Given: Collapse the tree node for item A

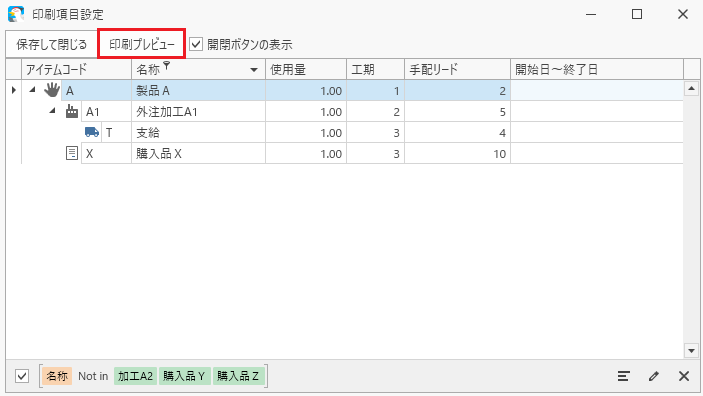Looking at the screenshot, I should coord(32,90).
